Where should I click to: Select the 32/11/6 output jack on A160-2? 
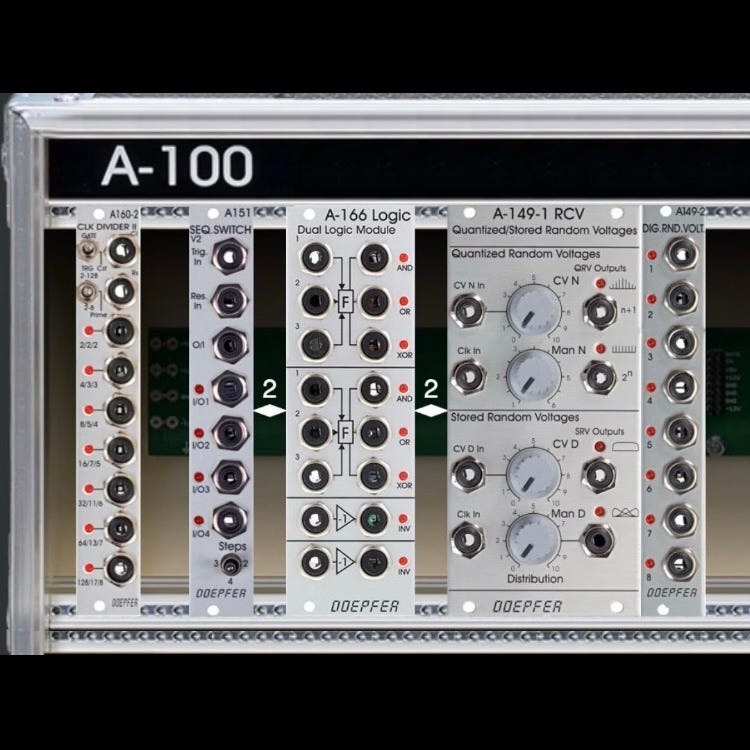[x=120, y=489]
